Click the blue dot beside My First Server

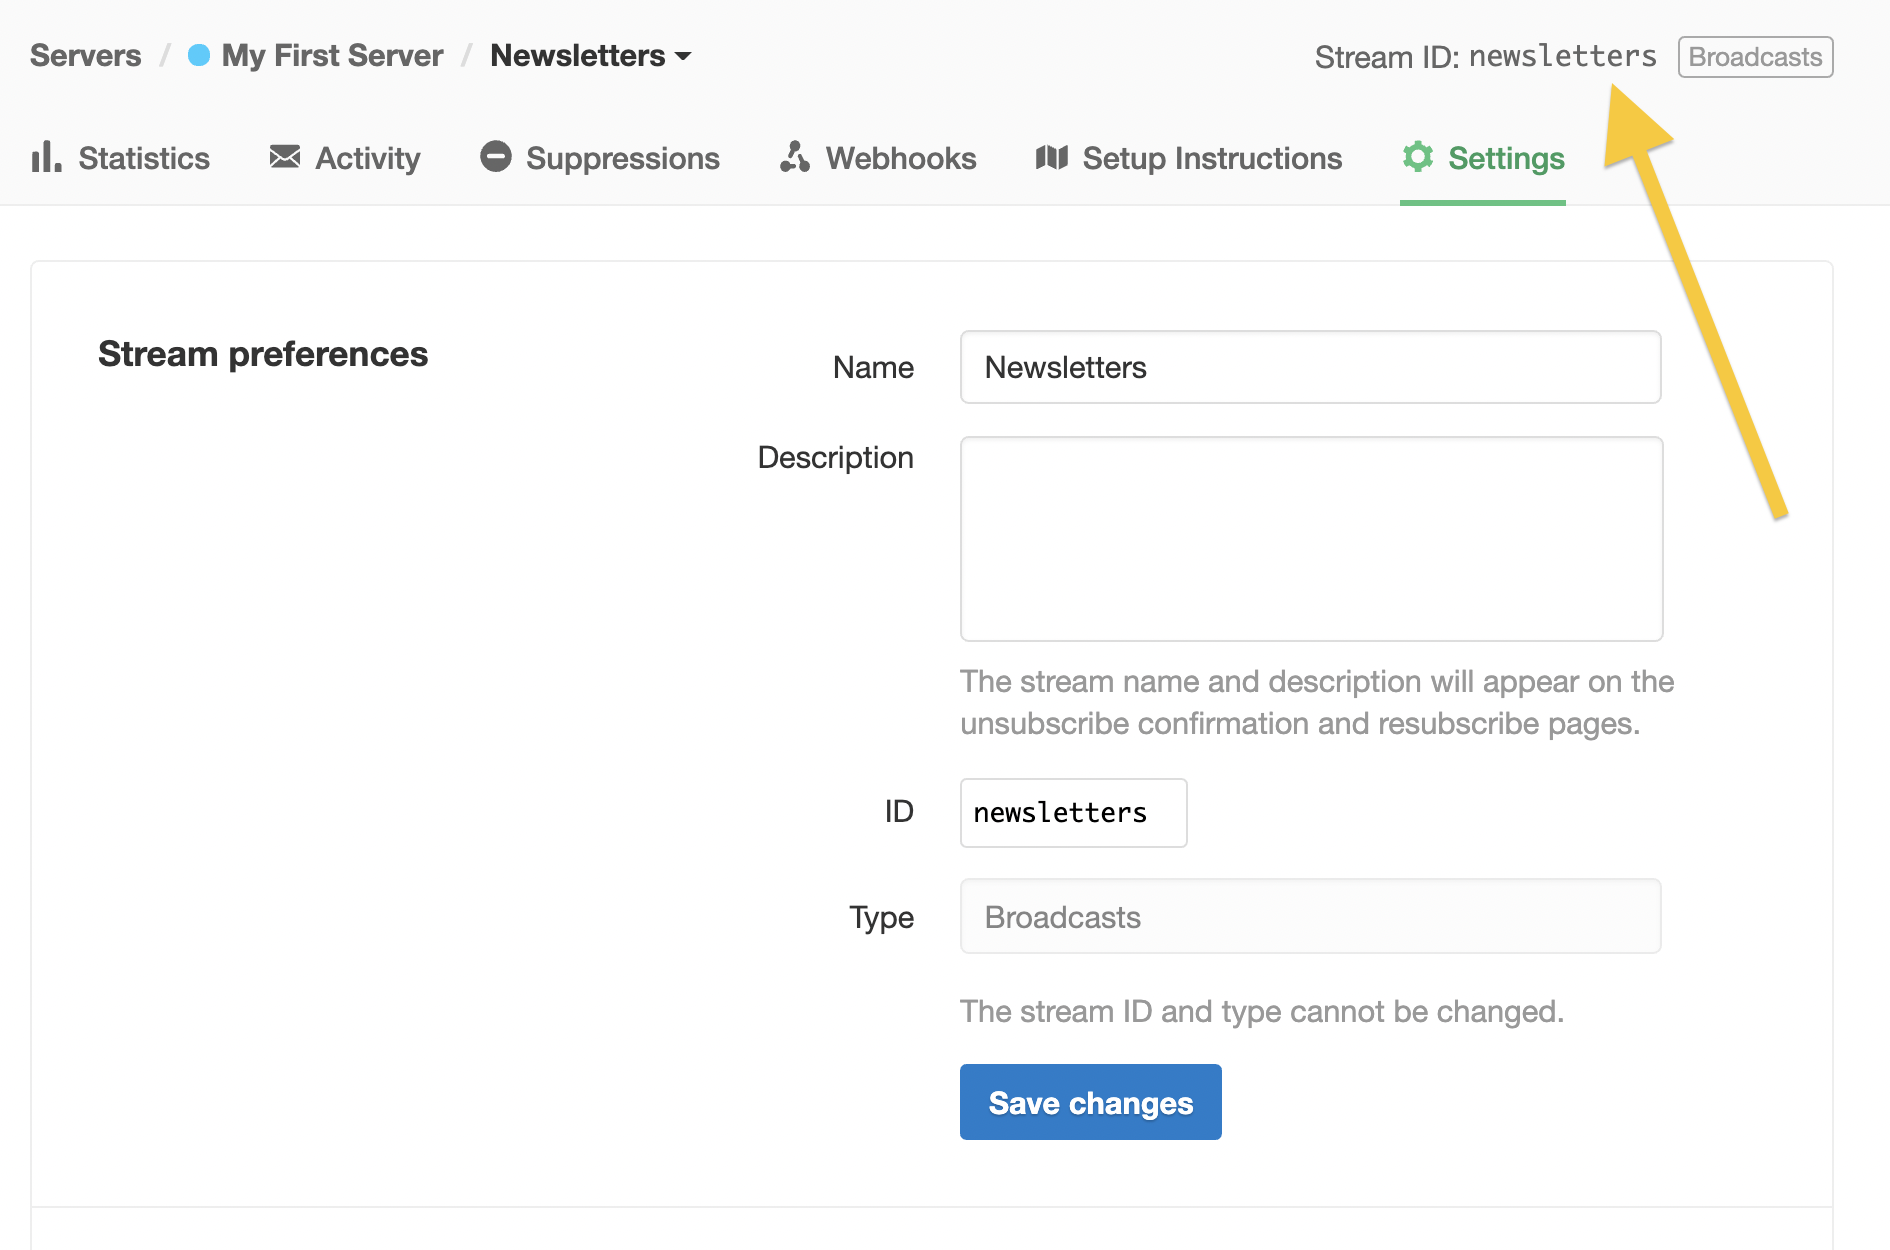(x=199, y=56)
